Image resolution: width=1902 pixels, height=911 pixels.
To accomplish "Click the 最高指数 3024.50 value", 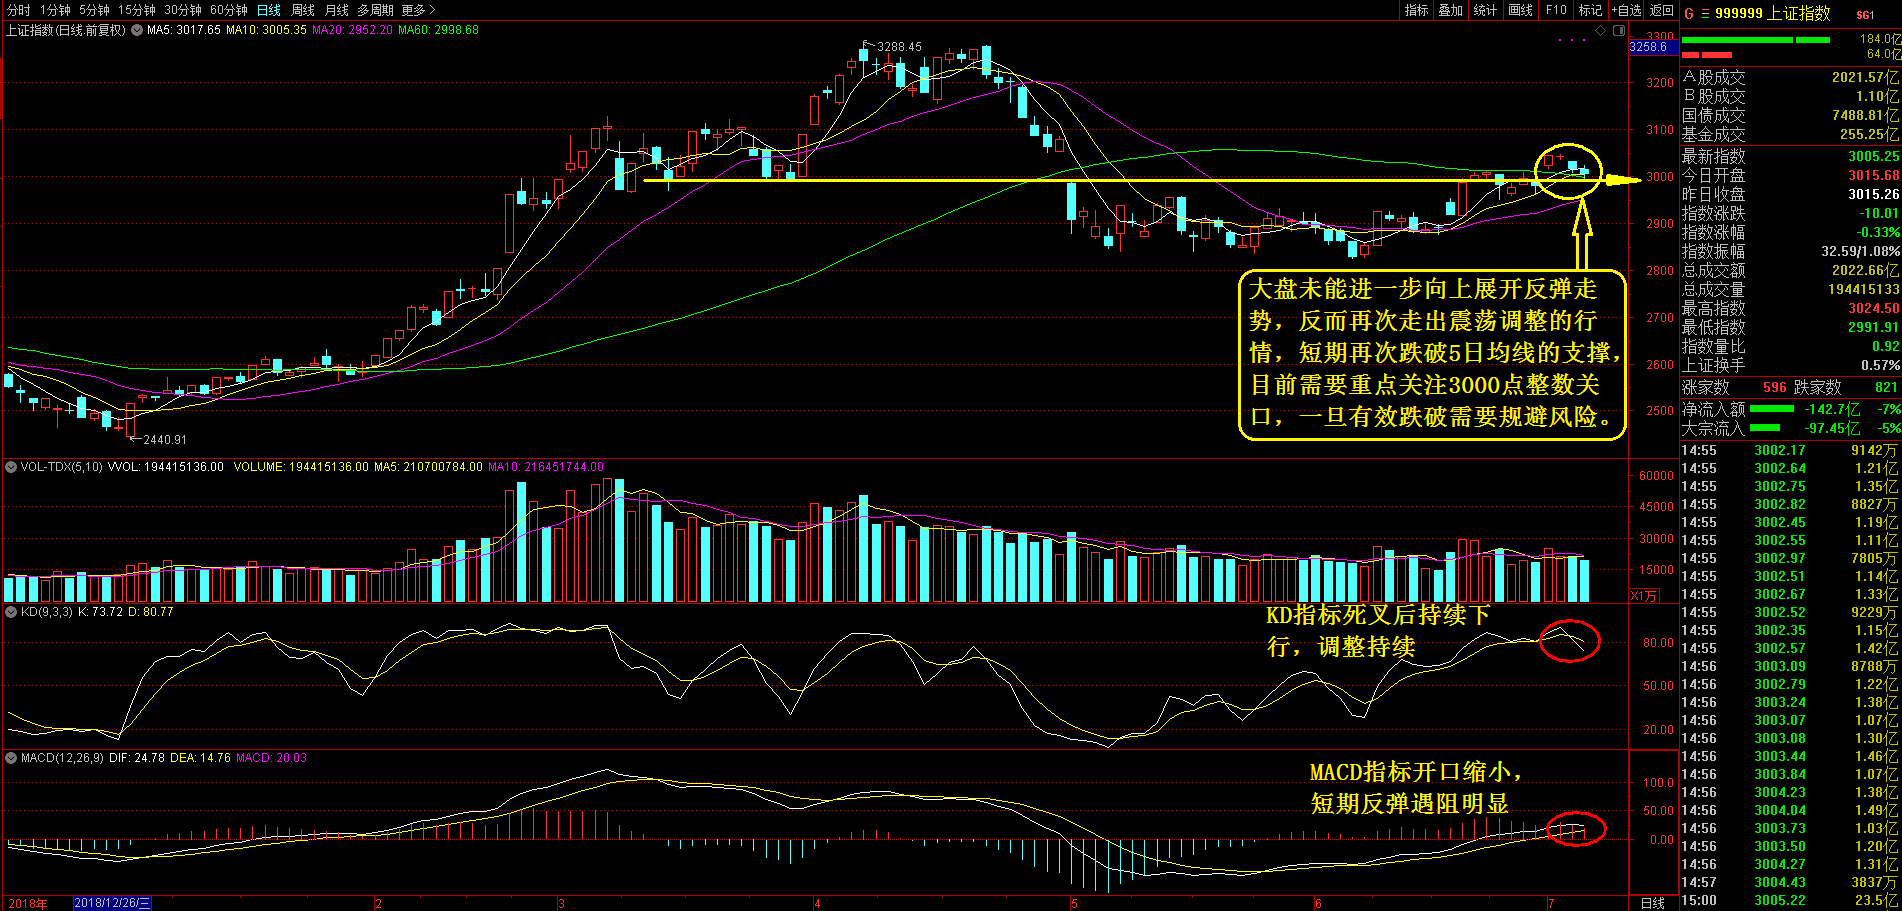I will coord(1873,308).
